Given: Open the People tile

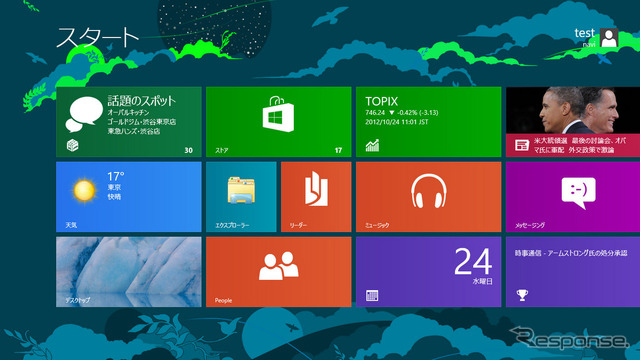Looking at the screenshot, I should (x=278, y=272).
